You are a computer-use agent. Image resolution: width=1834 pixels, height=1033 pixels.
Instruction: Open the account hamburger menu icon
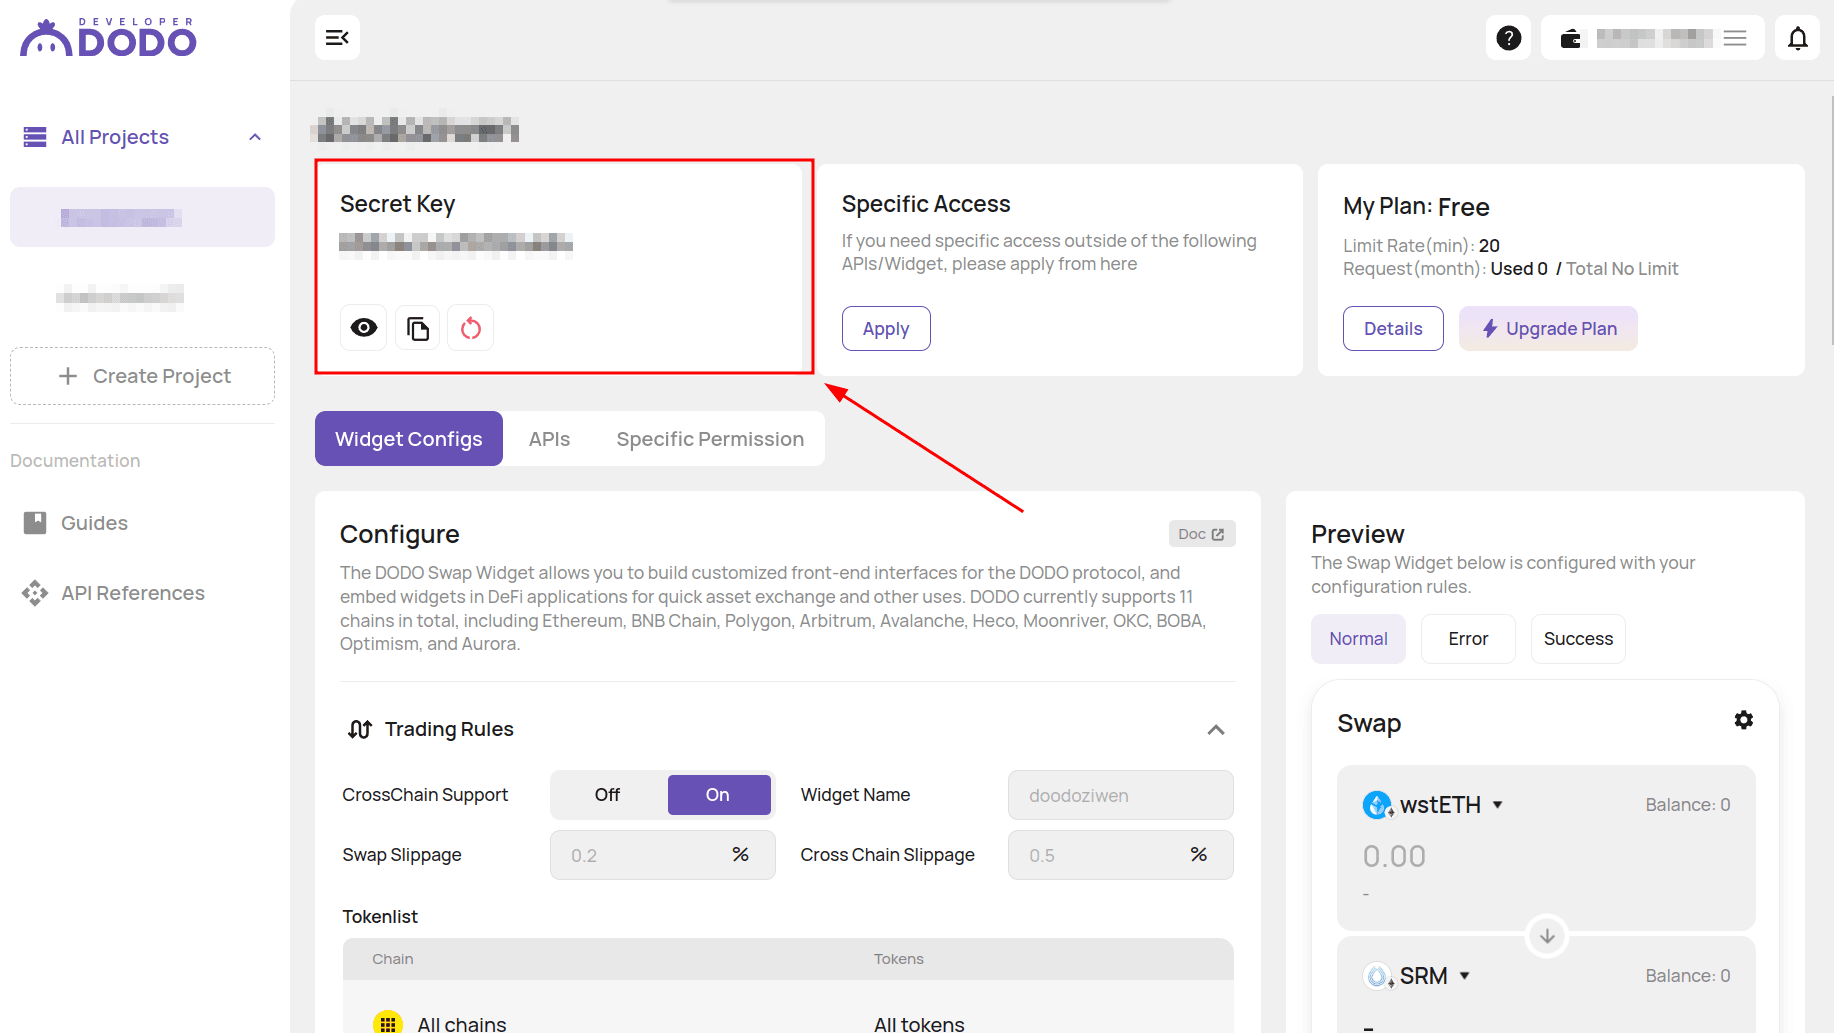(1735, 38)
